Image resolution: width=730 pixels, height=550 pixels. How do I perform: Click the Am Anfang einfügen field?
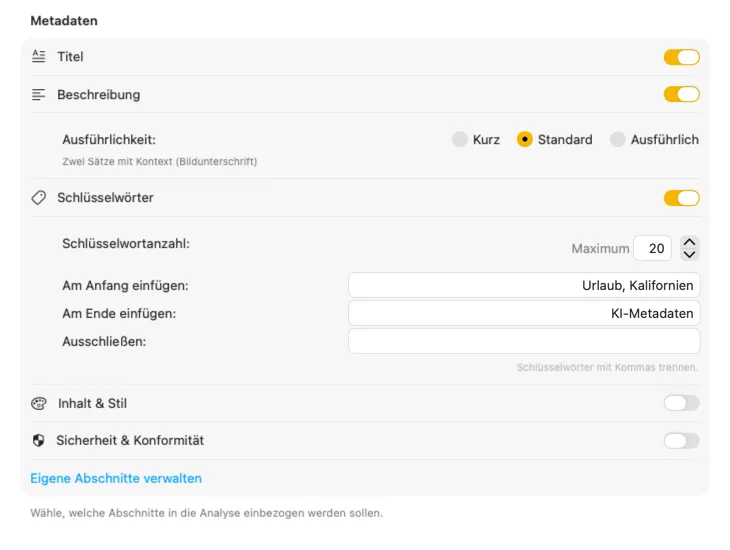[524, 285]
